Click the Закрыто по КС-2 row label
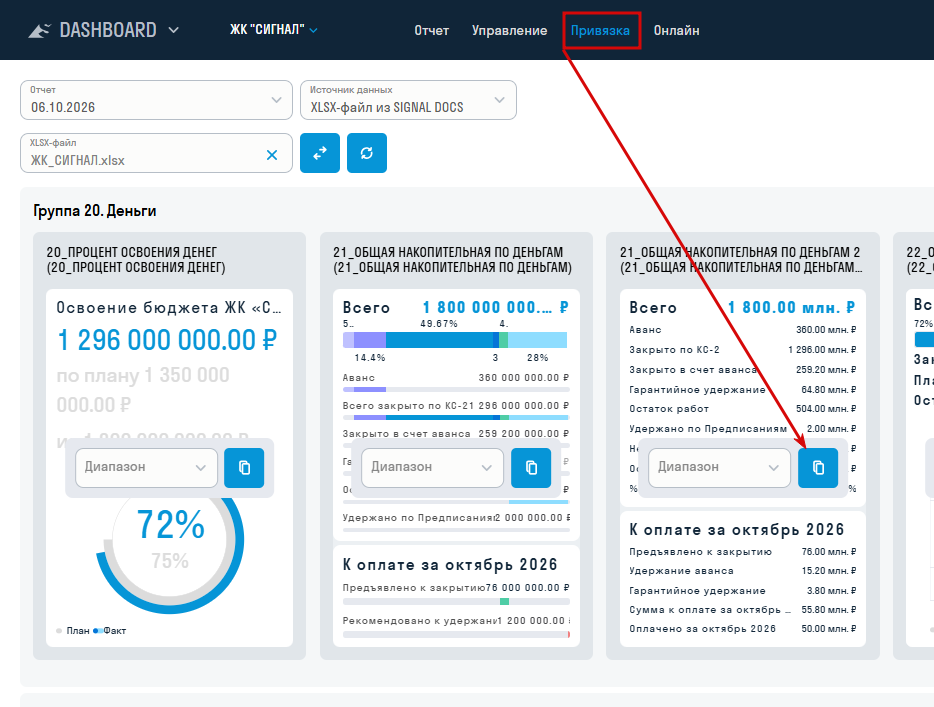 (x=674, y=350)
